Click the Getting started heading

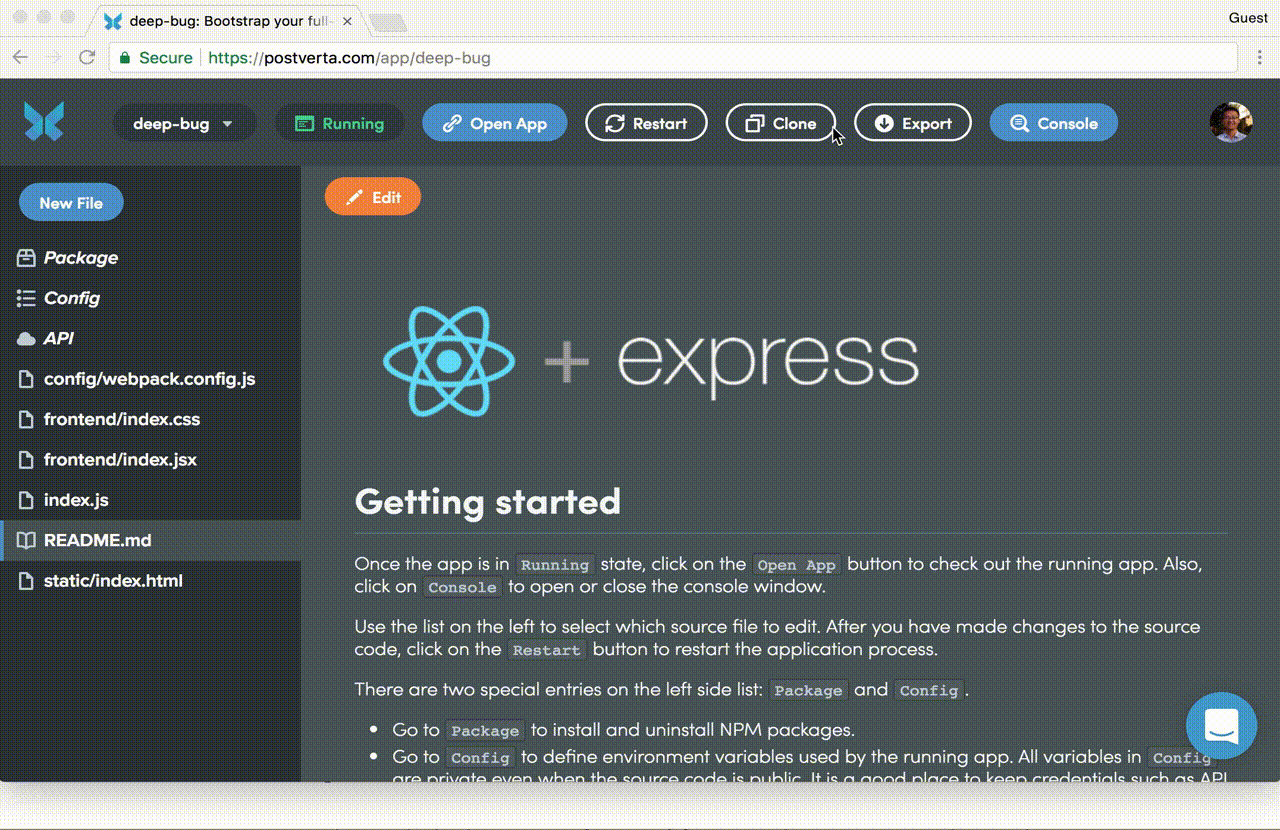[488, 501]
